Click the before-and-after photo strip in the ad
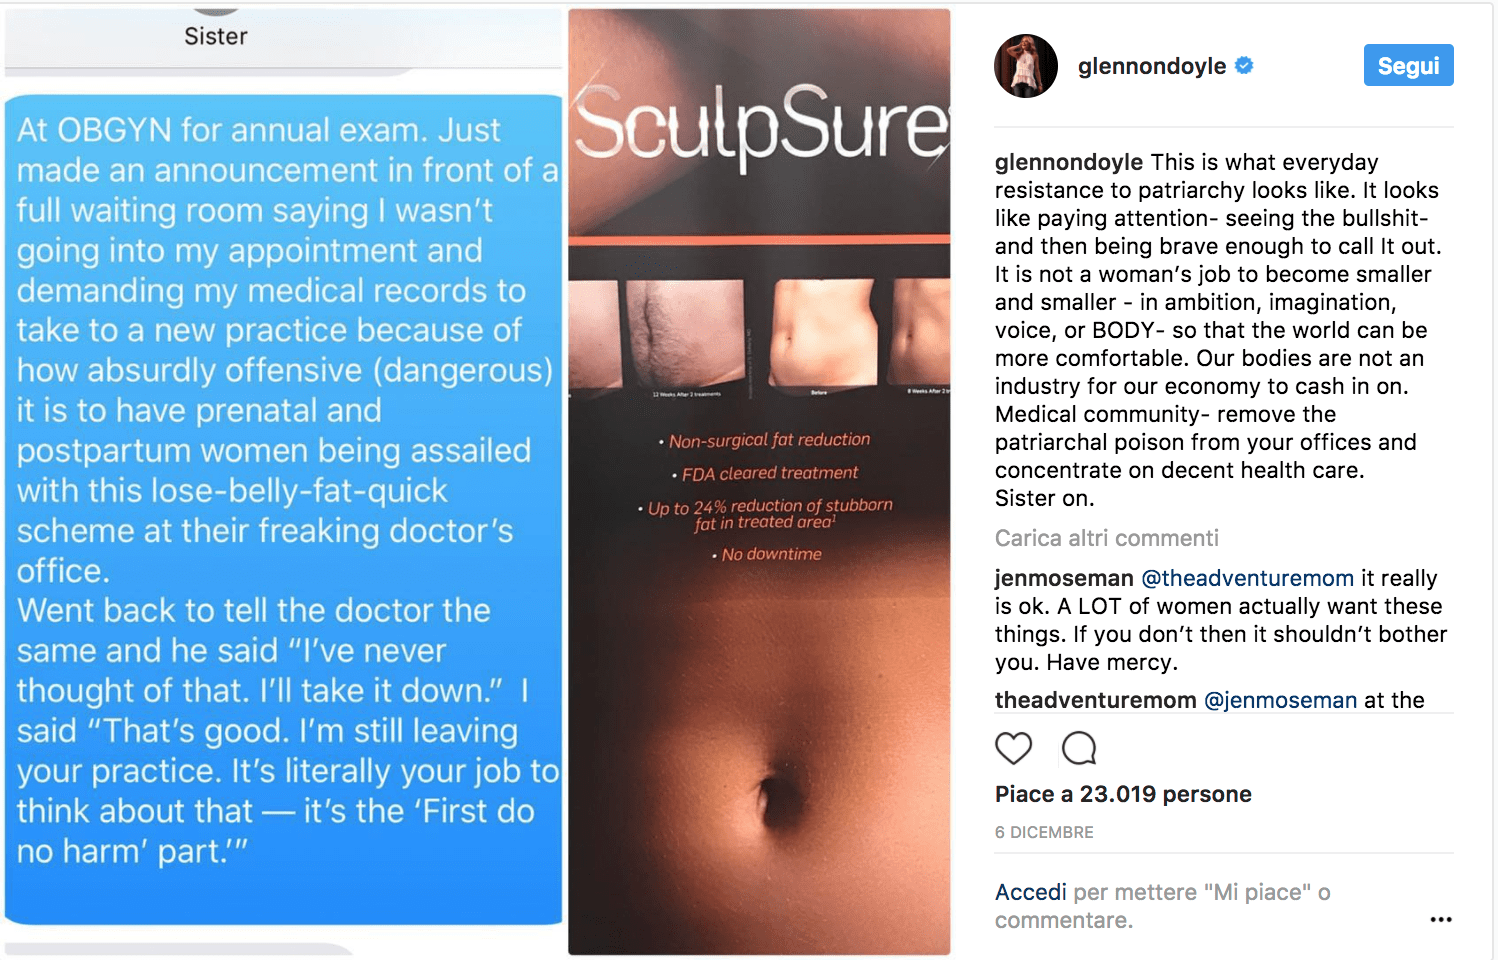This screenshot has width=1498, height=960. click(759, 335)
